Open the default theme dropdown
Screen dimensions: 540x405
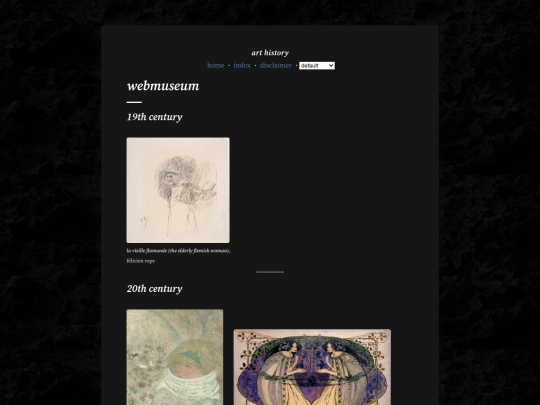[317, 65]
